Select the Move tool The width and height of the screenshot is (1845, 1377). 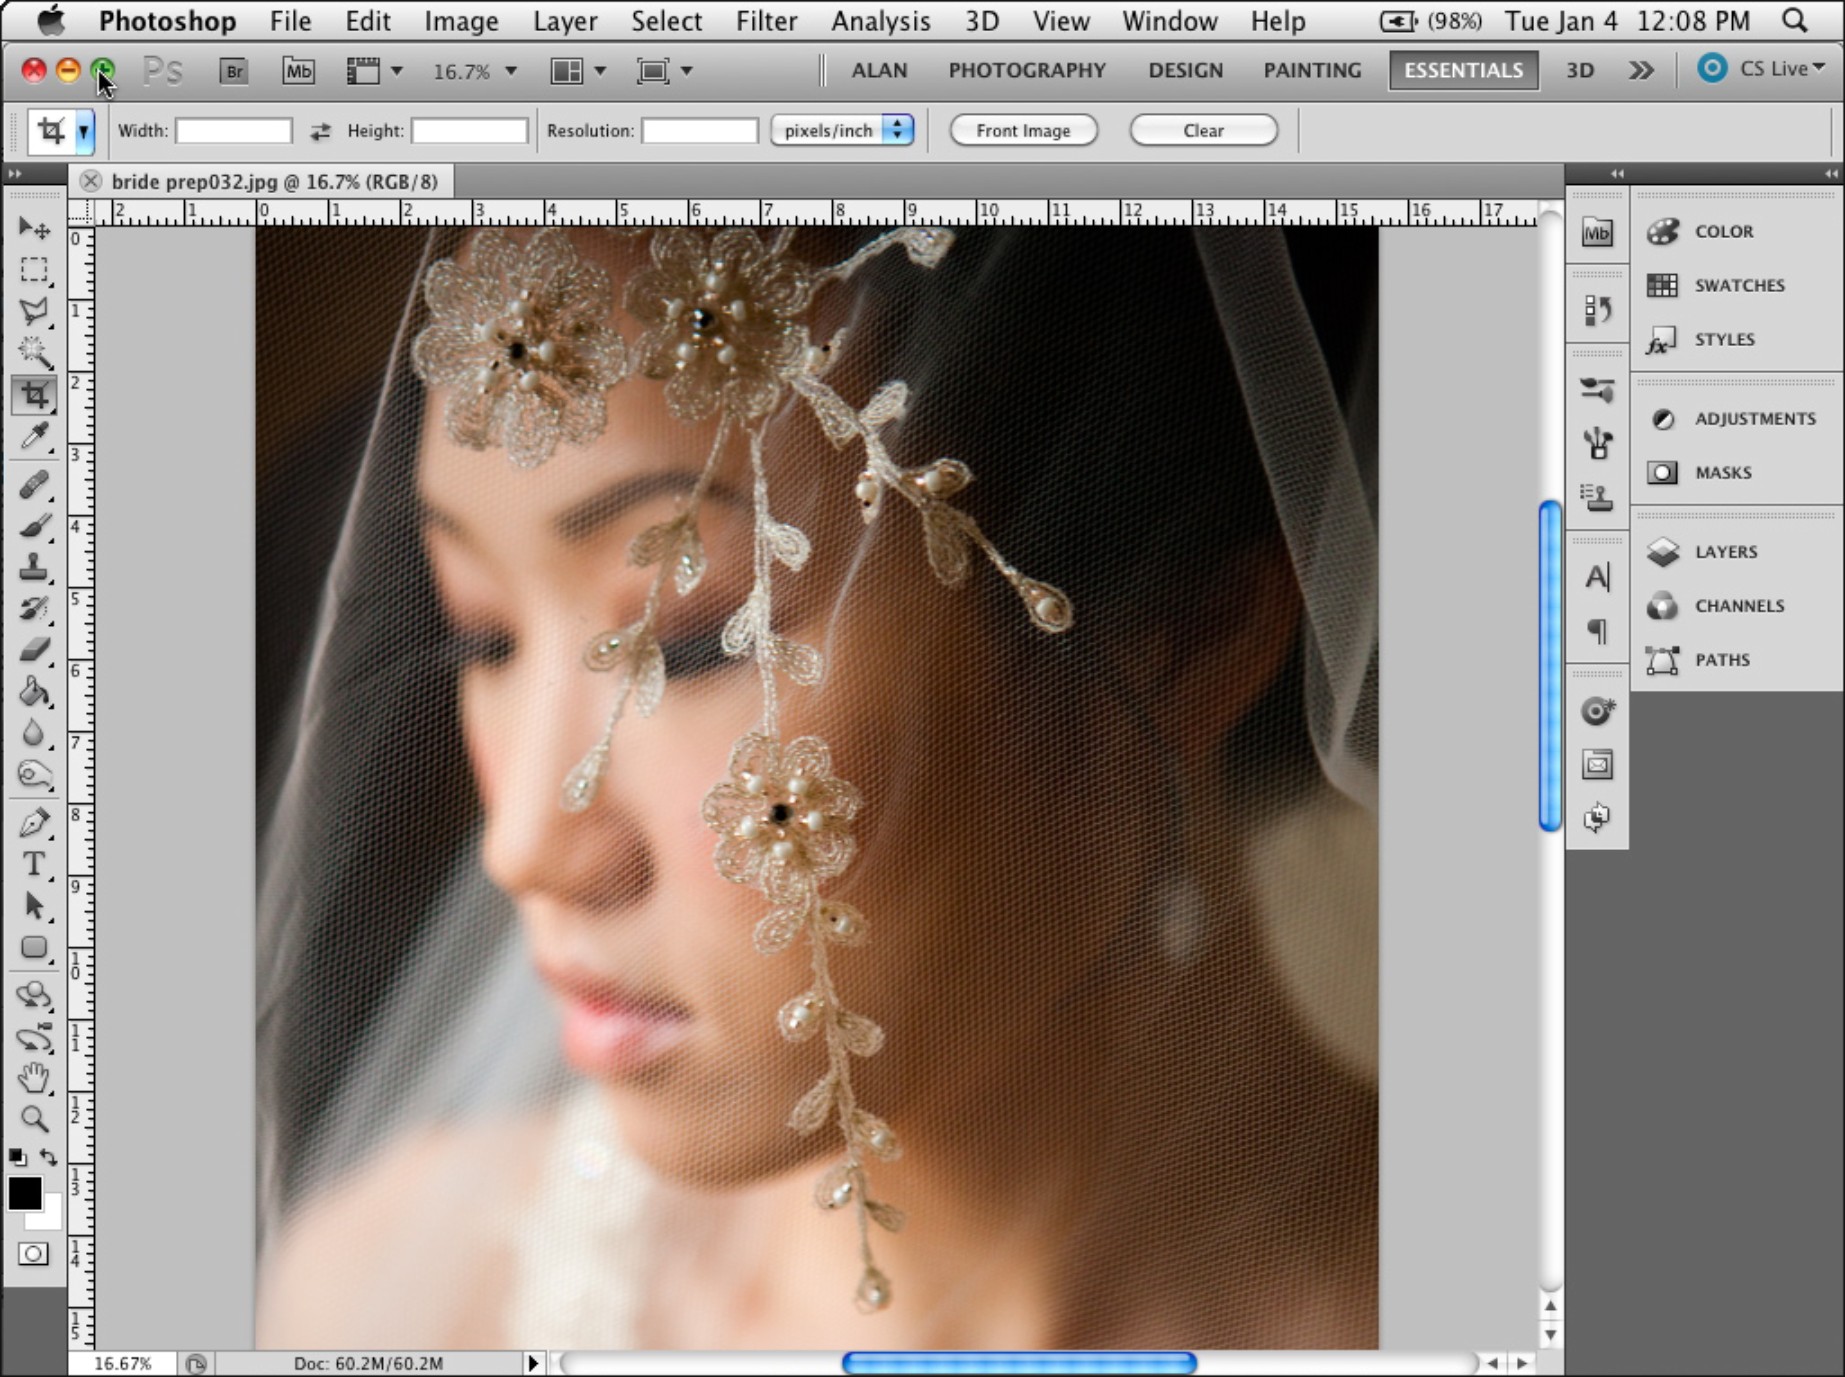[x=34, y=229]
